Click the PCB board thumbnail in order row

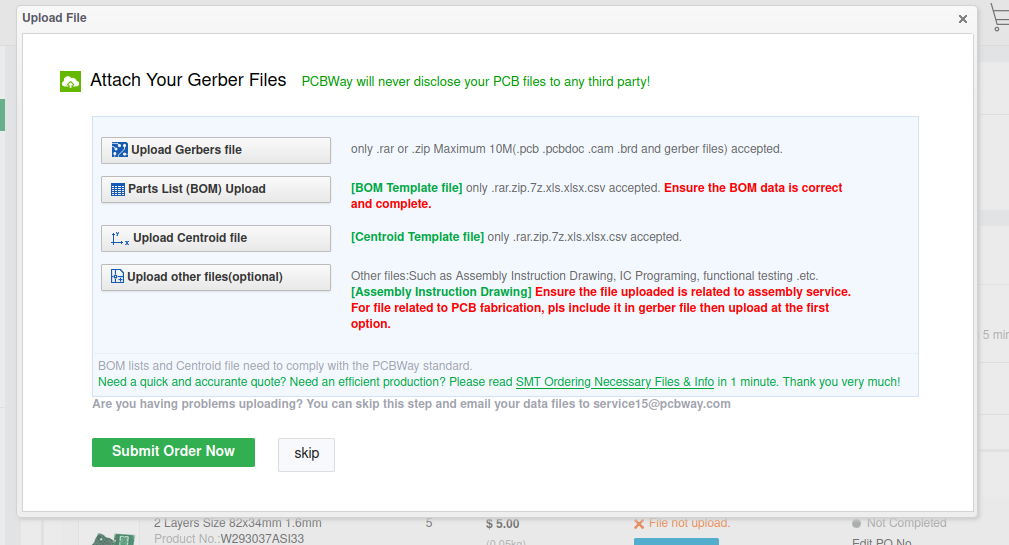click(x=112, y=538)
